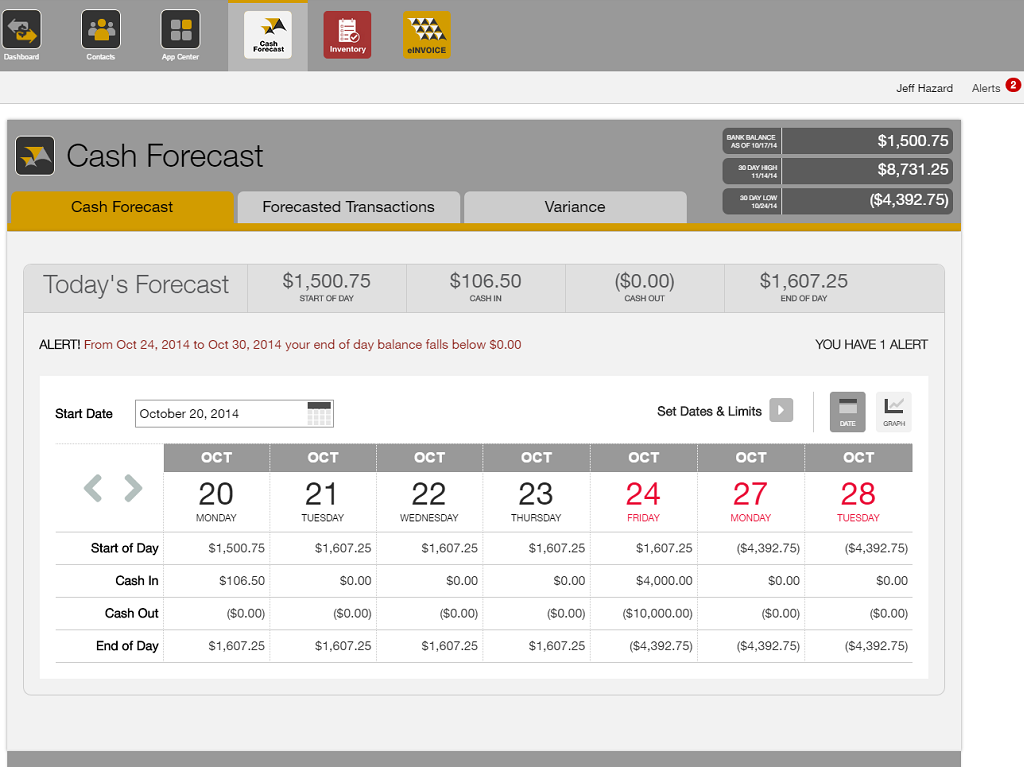Launch the App Center icon
This screenshot has width=1024, height=767.
click(181, 30)
